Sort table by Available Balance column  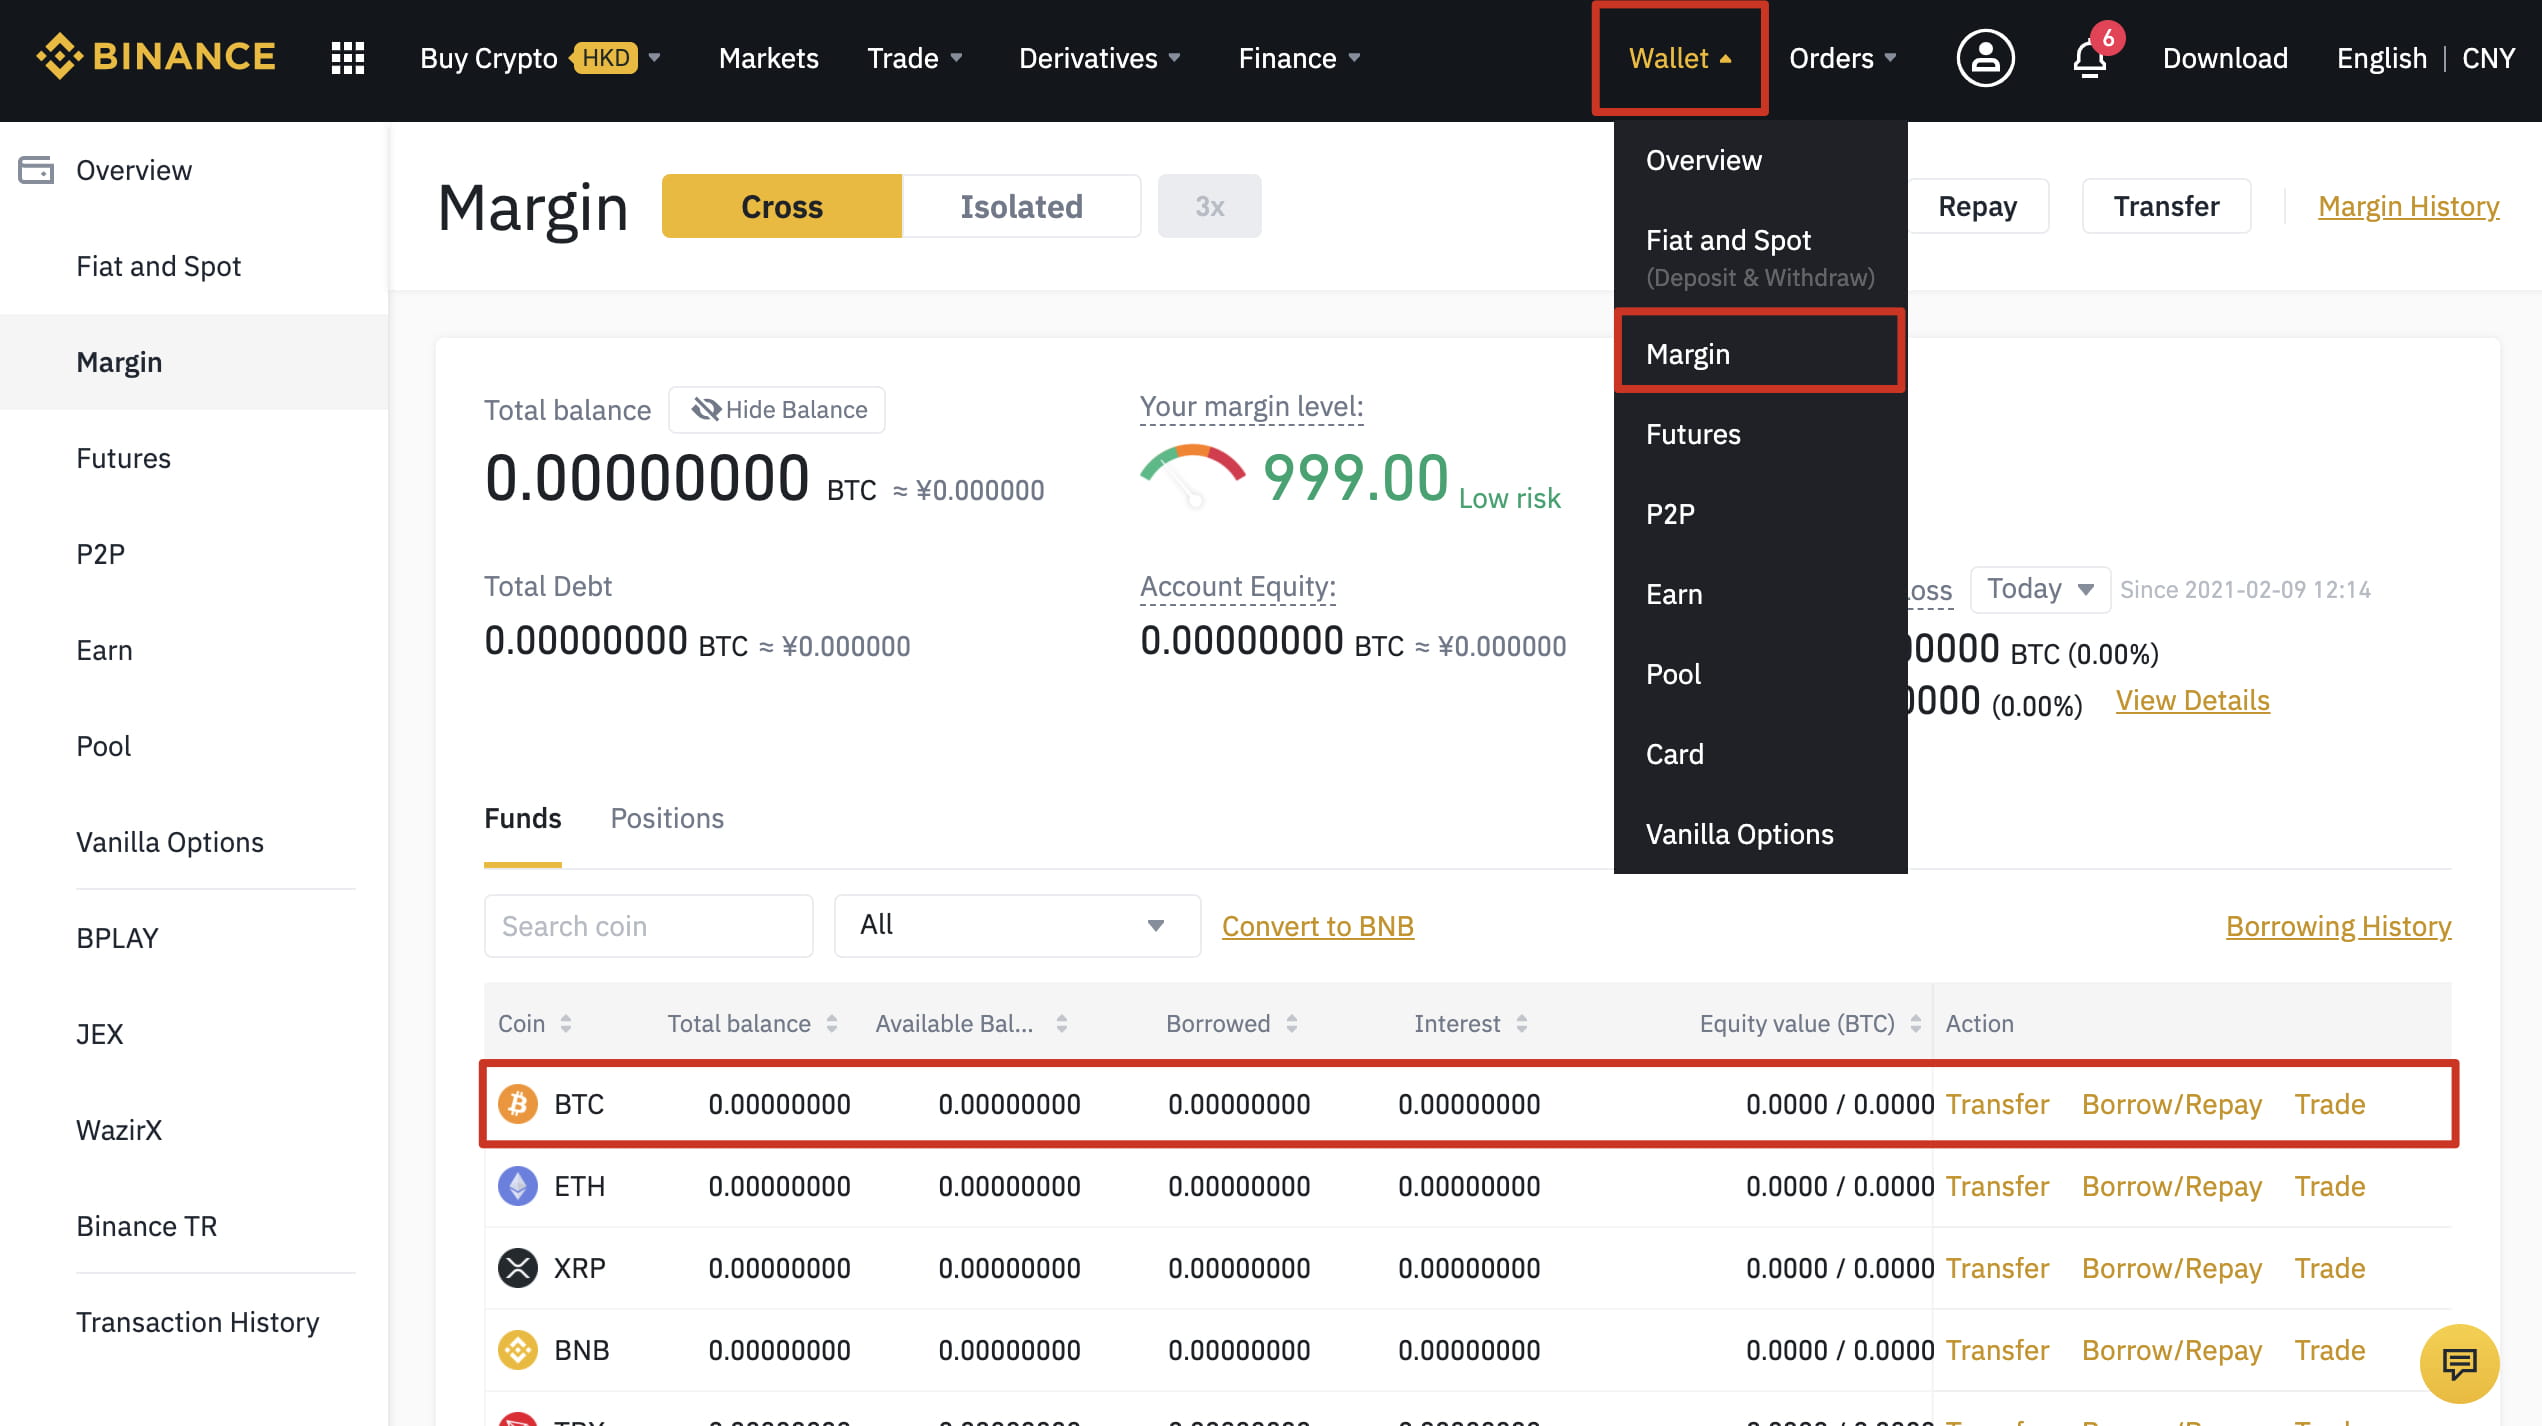coord(1062,1023)
